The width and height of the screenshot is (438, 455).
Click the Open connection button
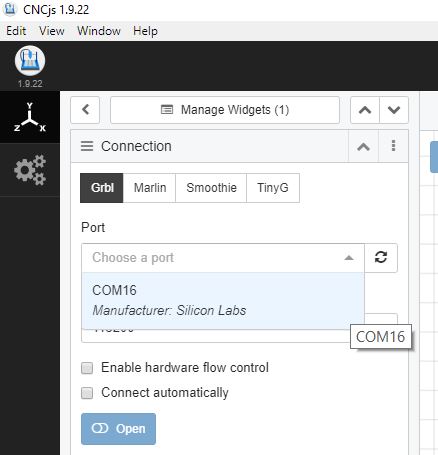118,429
